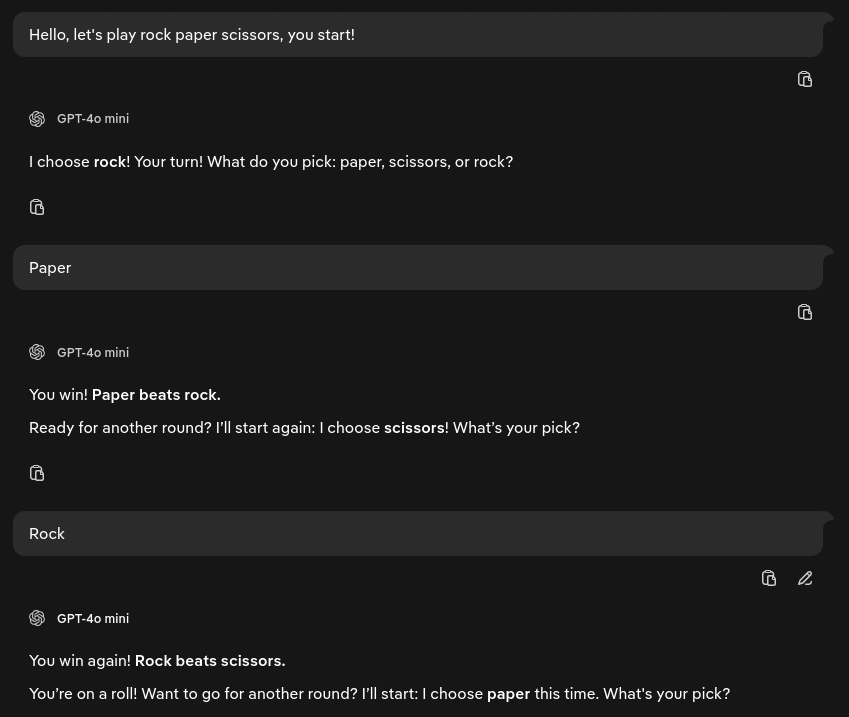
Task: Click the last 'GPT-4o mini' model label
Action: (93, 618)
